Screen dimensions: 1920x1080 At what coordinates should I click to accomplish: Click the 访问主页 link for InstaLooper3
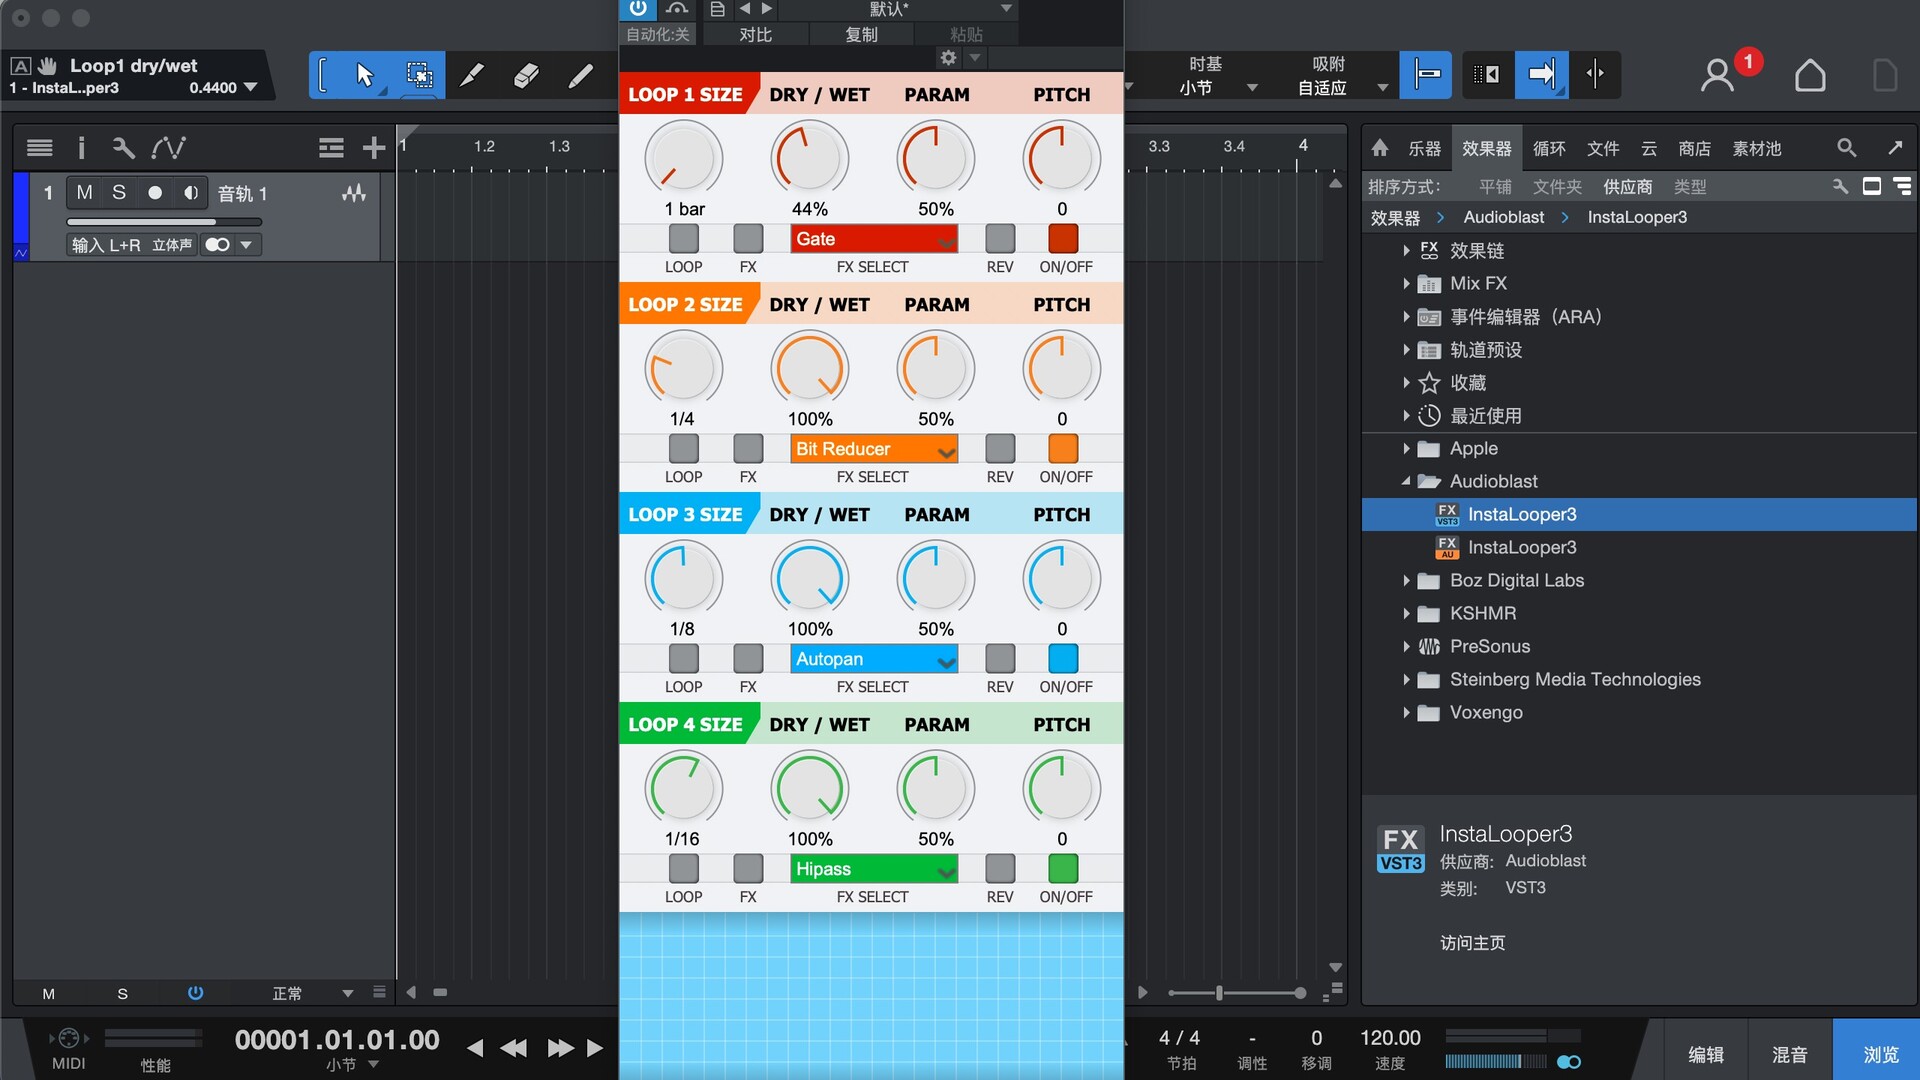pyautogui.click(x=1471, y=942)
